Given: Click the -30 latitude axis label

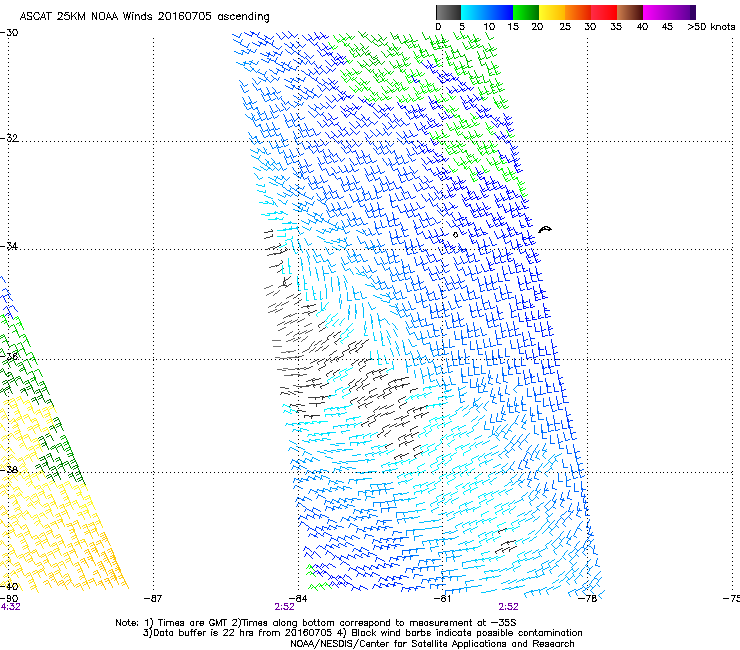Looking at the screenshot, I should pos(9,33).
